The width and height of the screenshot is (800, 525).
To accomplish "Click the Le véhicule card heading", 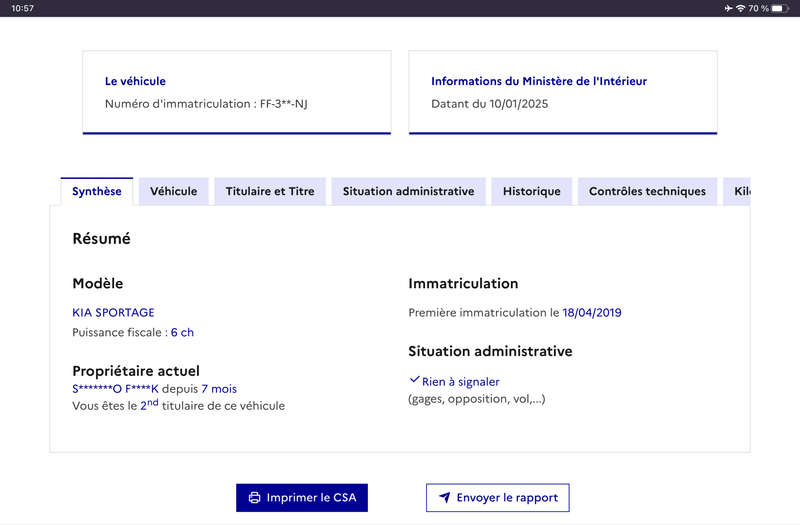I will point(135,81).
